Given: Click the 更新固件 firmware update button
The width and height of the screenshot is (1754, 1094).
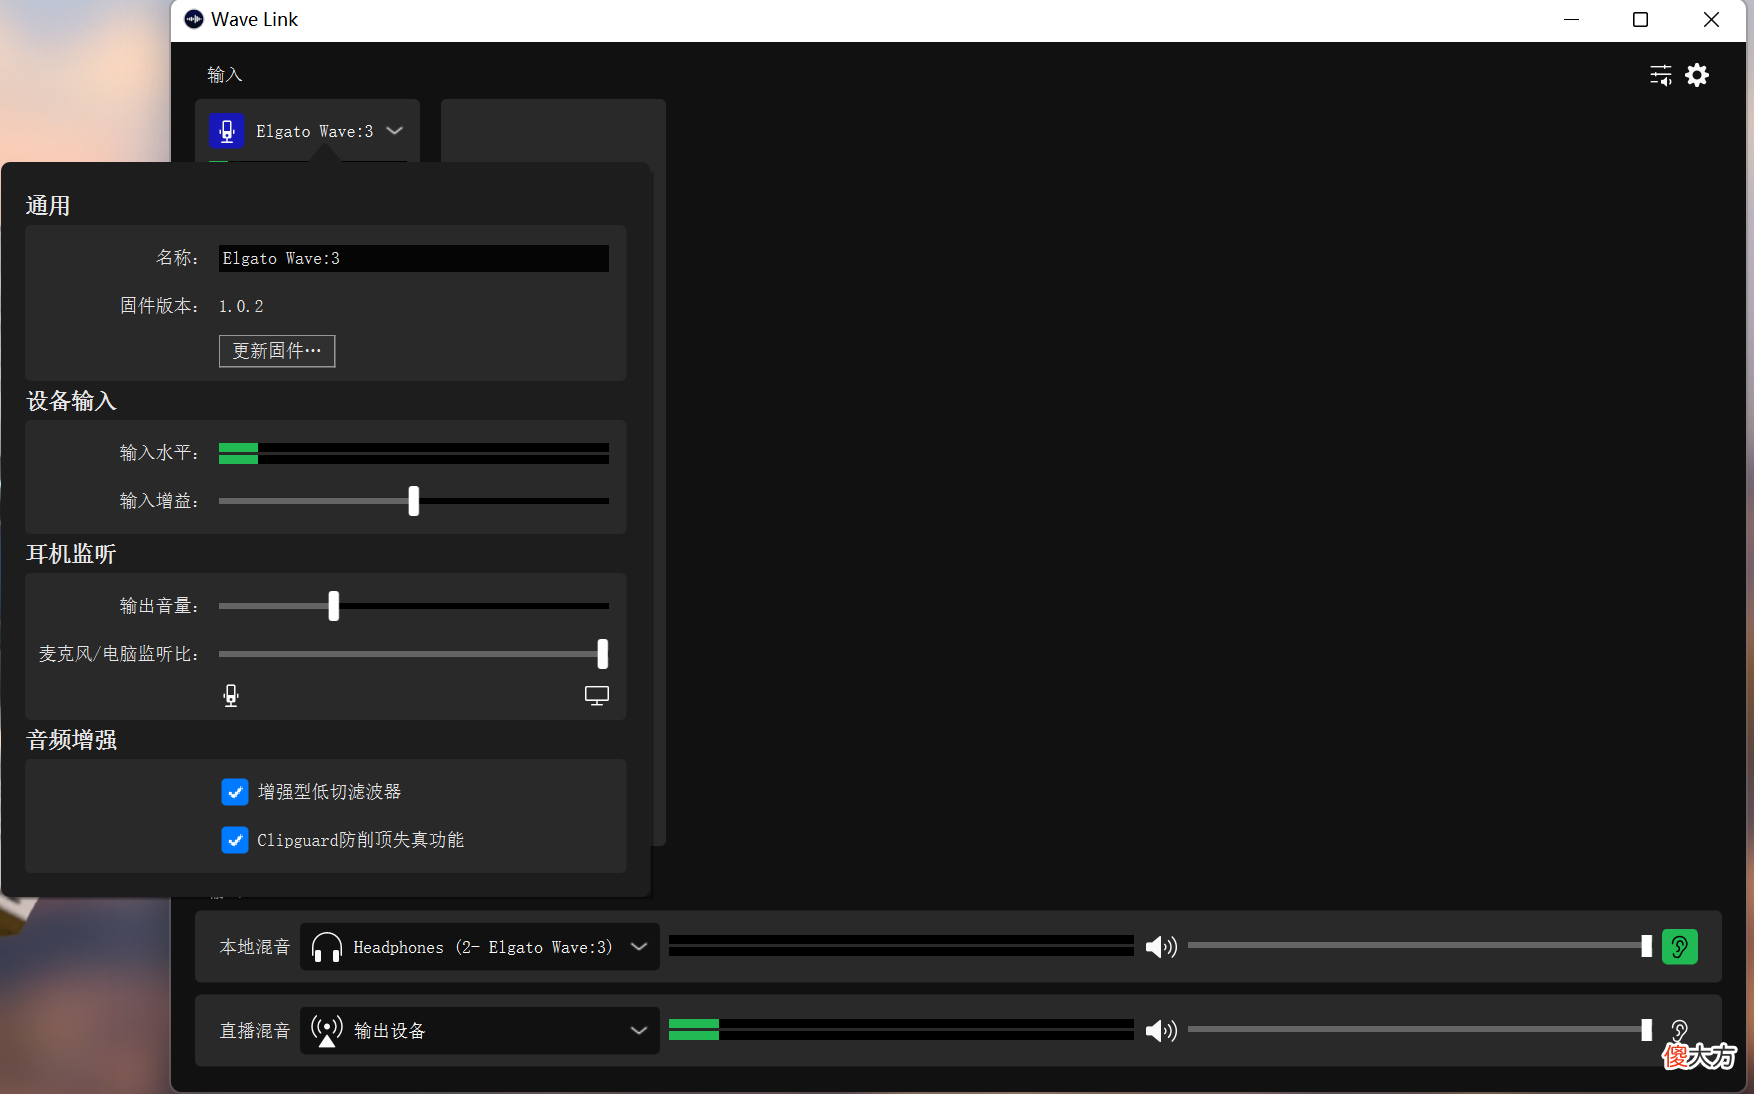Looking at the screenshot, I should point(277,351).
